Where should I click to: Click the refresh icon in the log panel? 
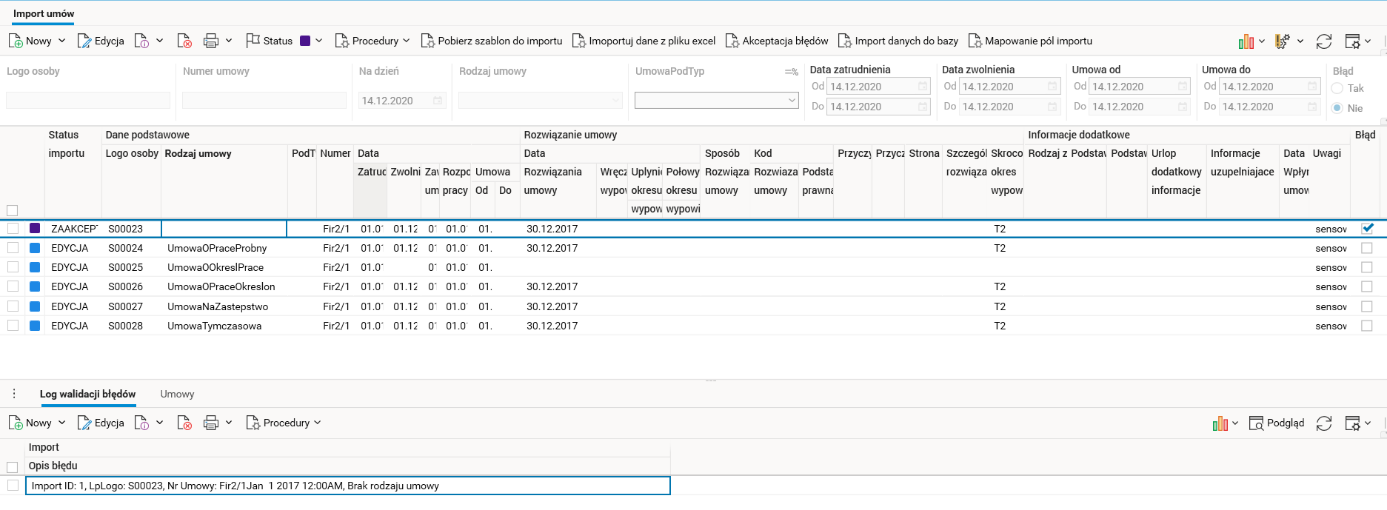(x=1324, y=423)
